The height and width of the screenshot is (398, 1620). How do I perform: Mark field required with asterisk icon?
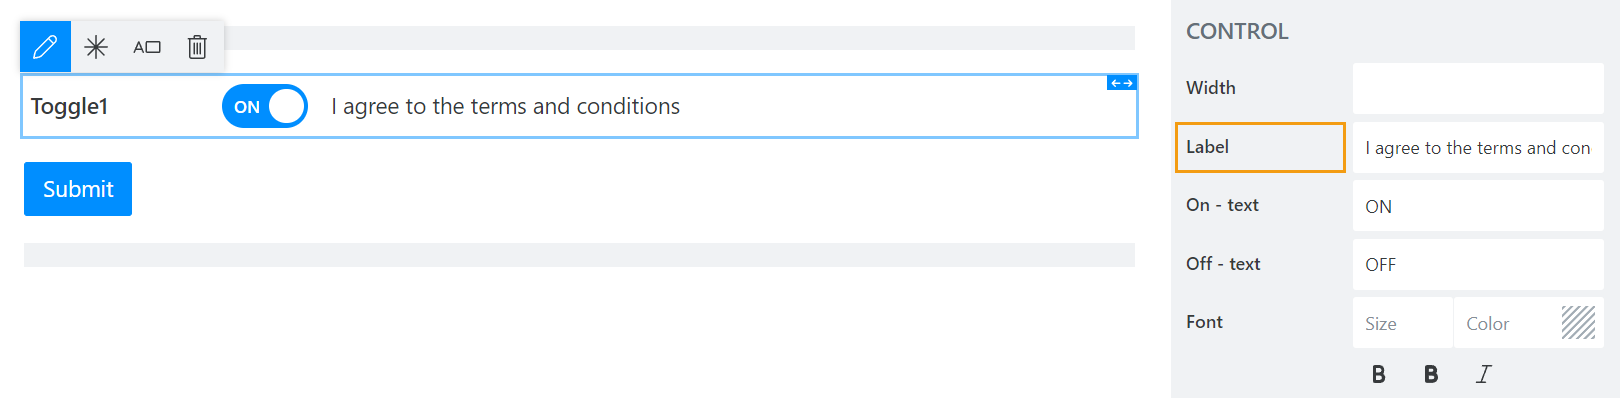click(x=96, y=47)
